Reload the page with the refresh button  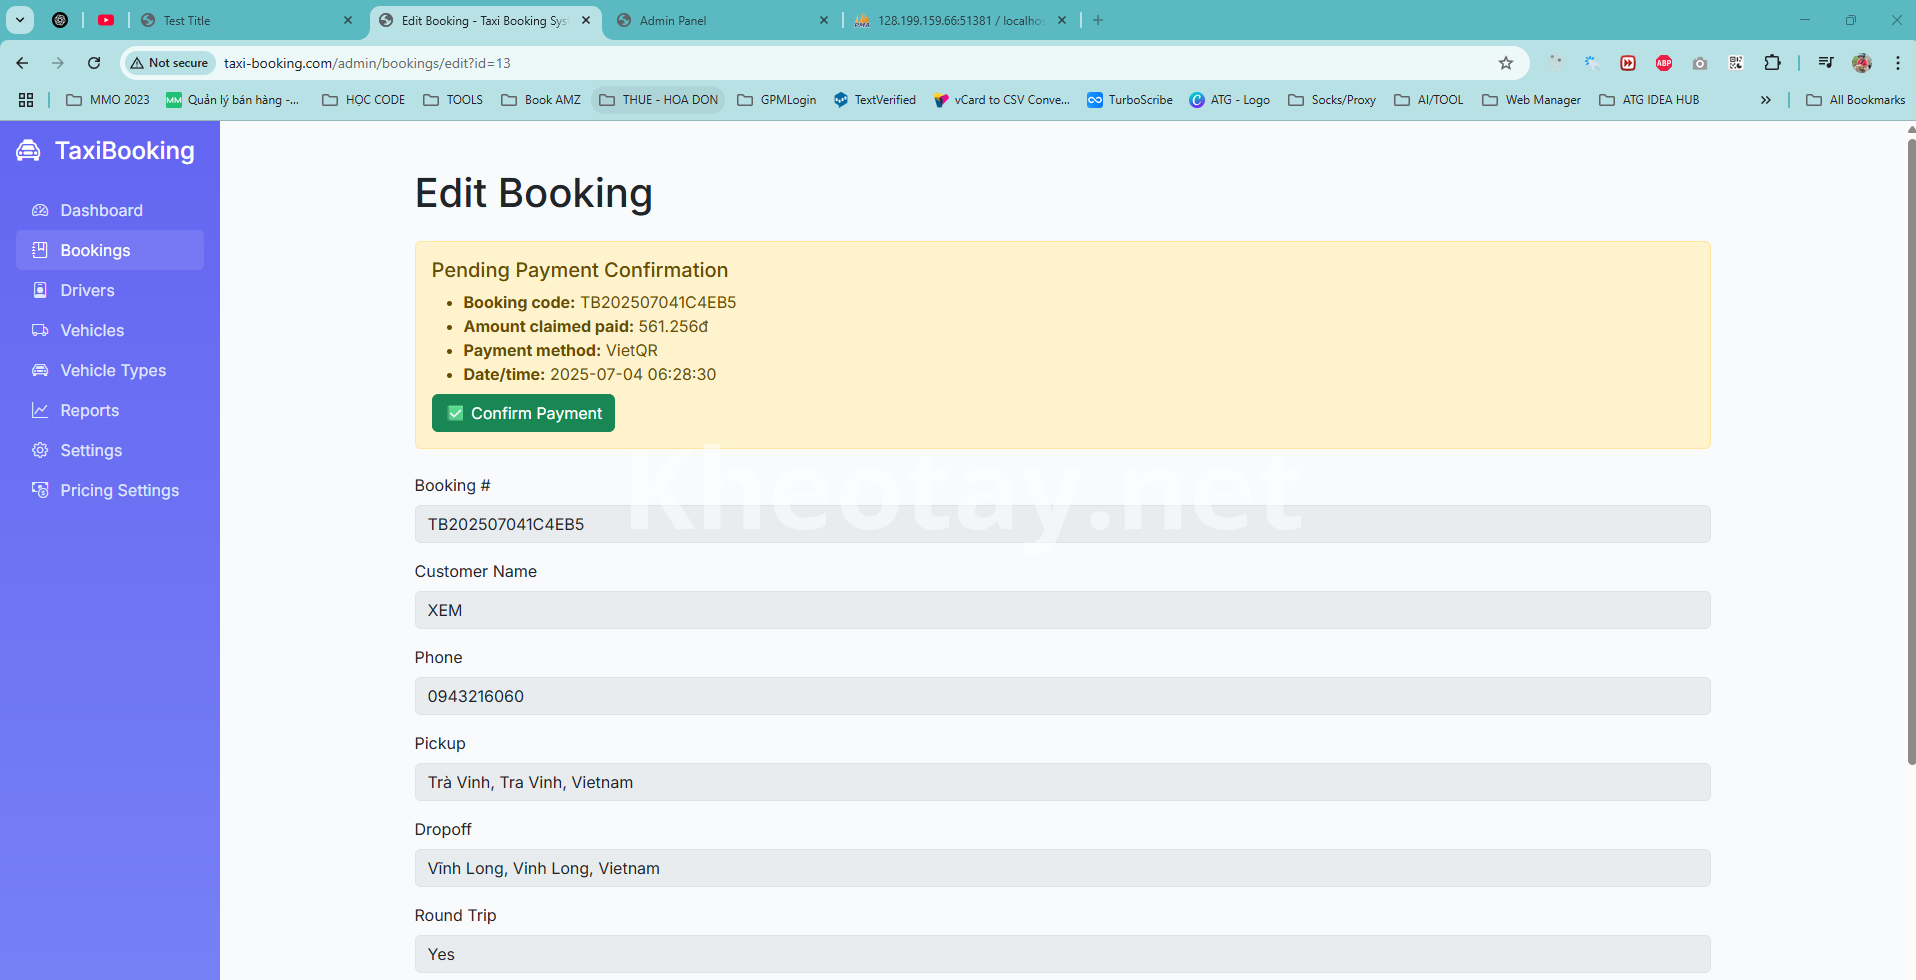(94, 63)
